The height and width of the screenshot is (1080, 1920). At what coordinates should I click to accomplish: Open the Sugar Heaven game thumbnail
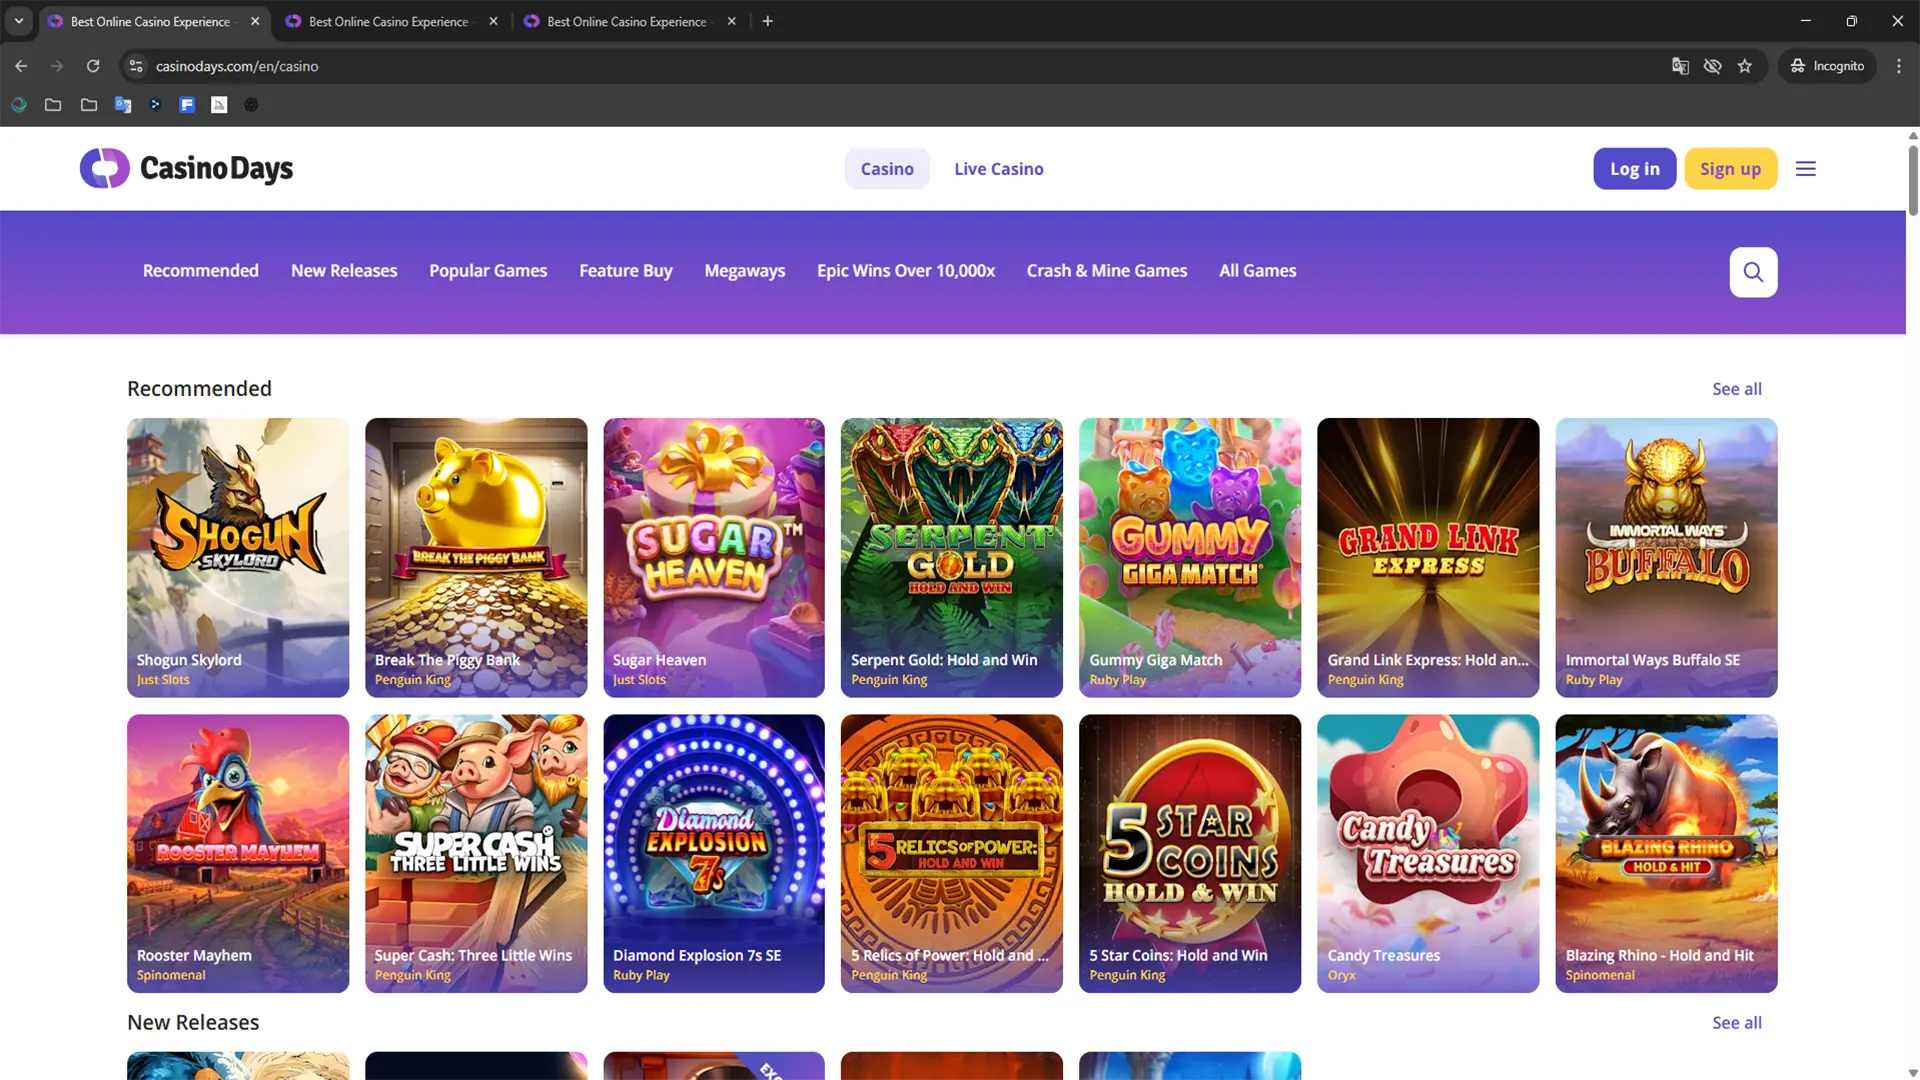(x=713, y=557)
